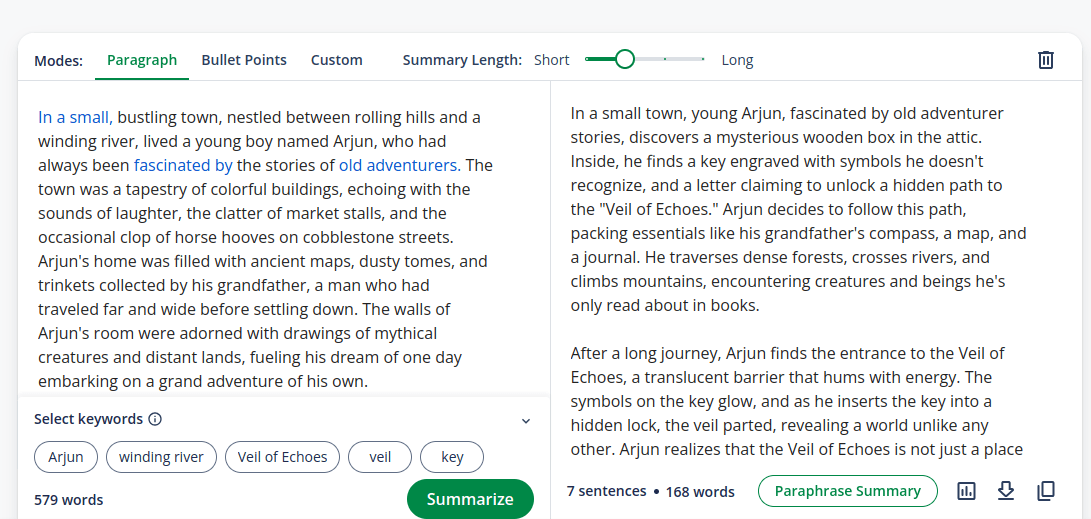Open the statistics chart icon
This screenshot has height=519, width=1091.
(966, 491)
